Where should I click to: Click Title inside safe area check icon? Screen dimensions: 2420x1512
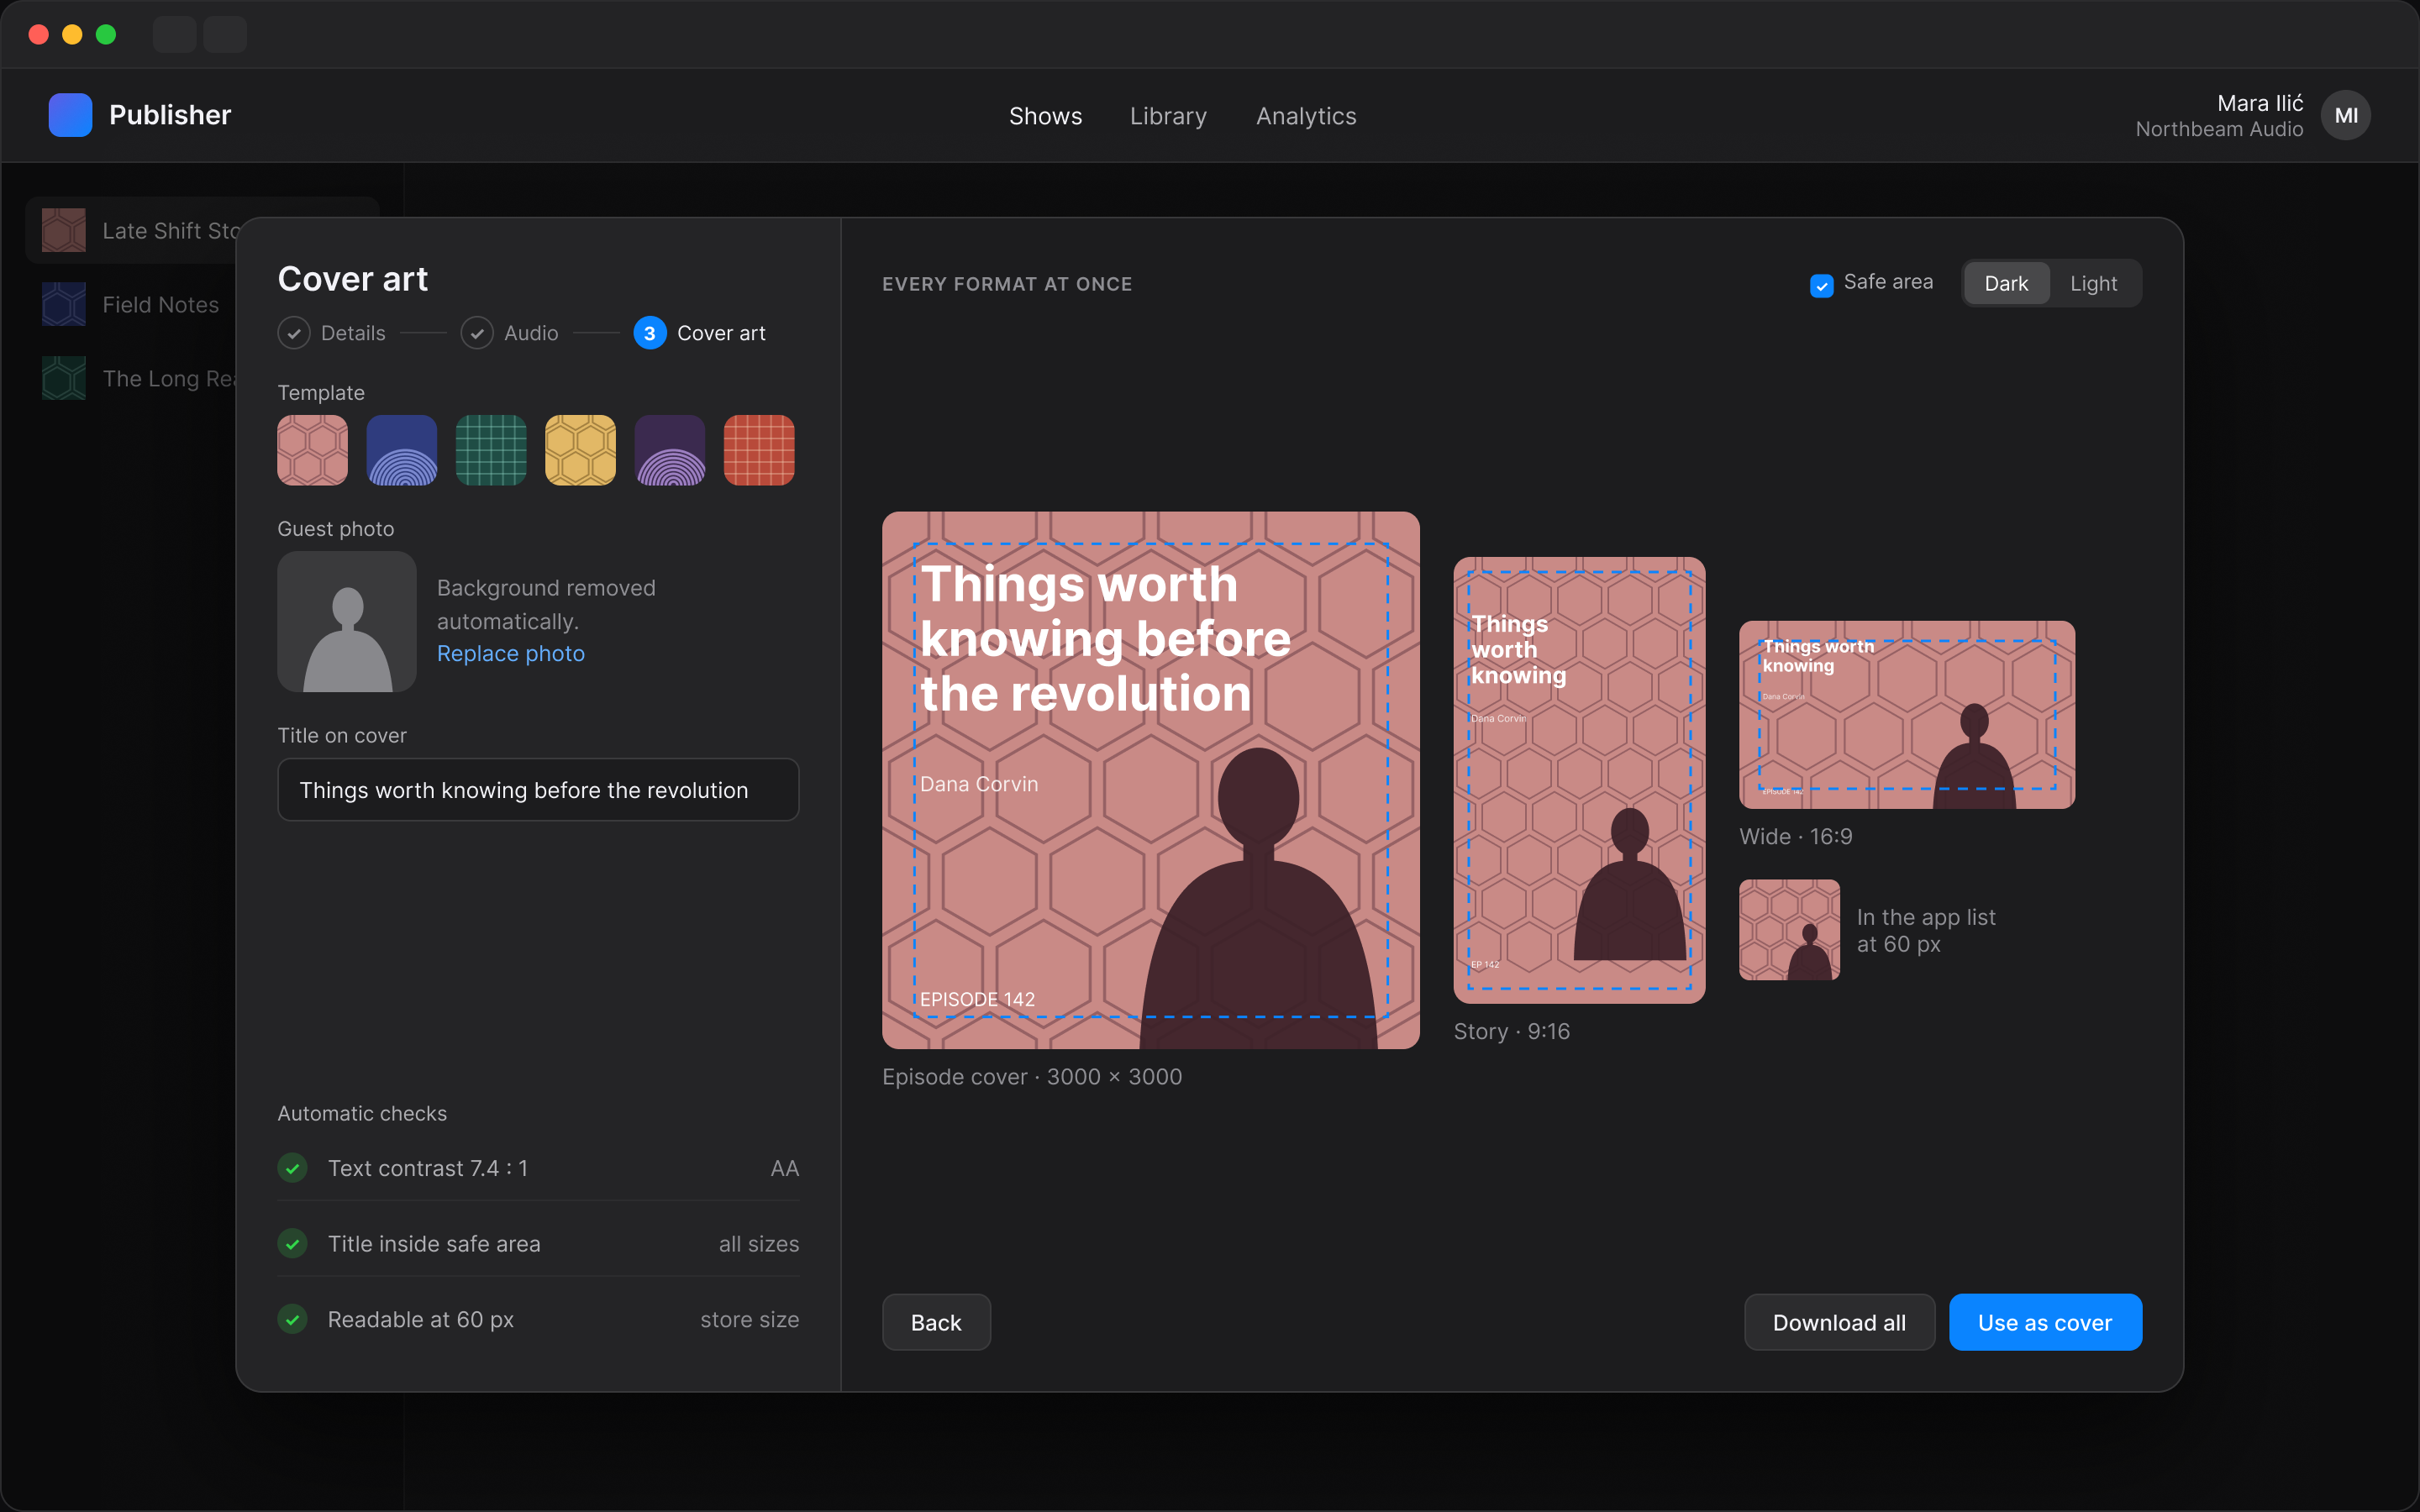point(292,1244)
